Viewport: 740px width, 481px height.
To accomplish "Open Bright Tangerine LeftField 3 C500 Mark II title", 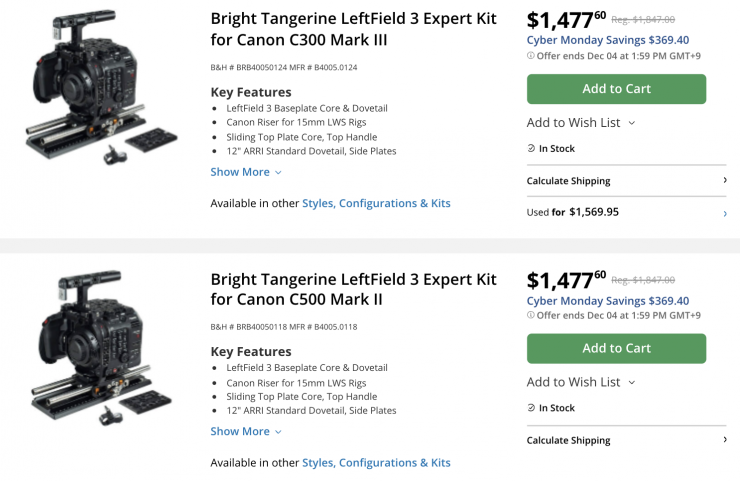I will click(353, 289).
